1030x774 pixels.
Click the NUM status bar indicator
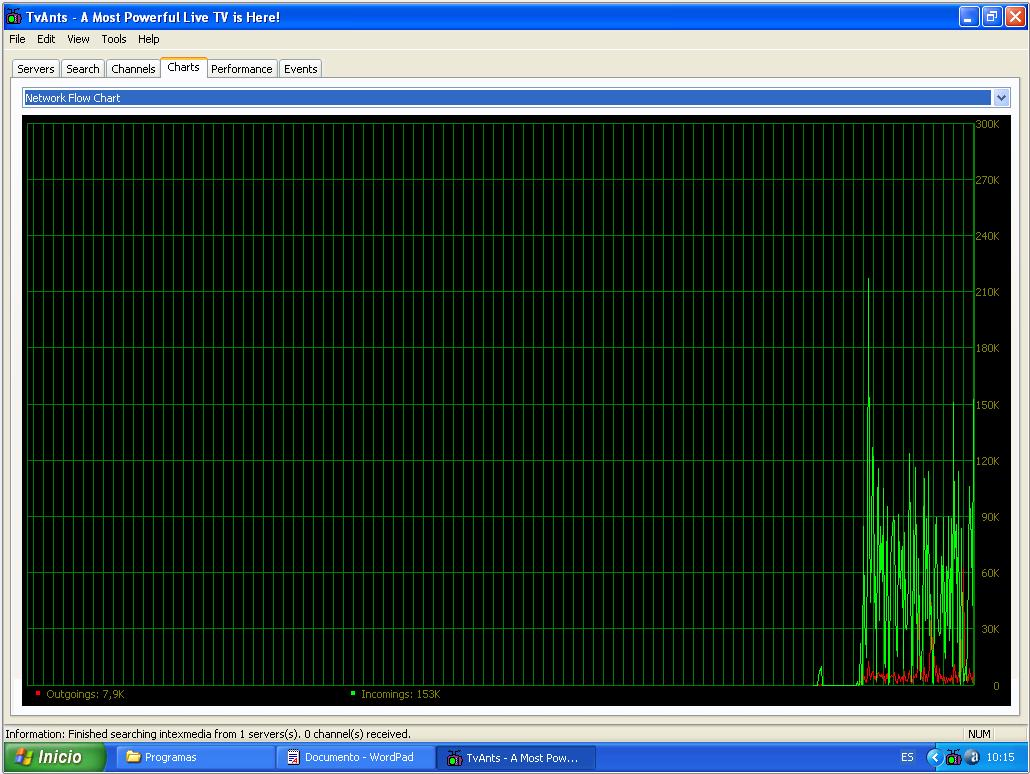click(979, 734)
